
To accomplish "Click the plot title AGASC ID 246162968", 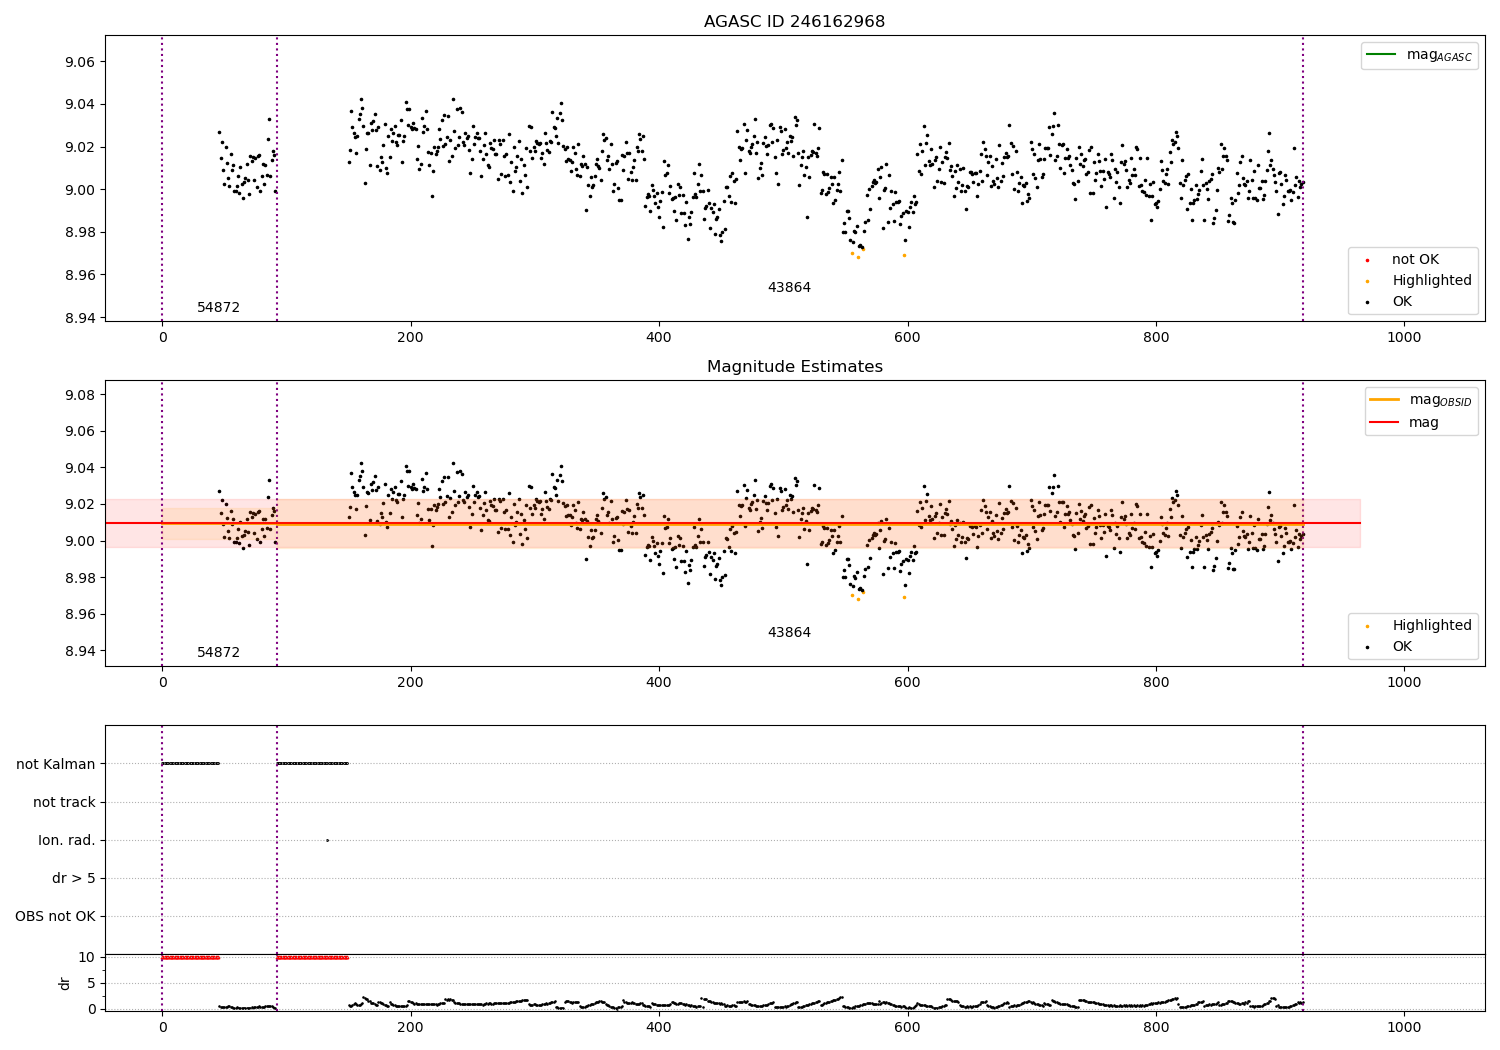I will click(794, 21).
